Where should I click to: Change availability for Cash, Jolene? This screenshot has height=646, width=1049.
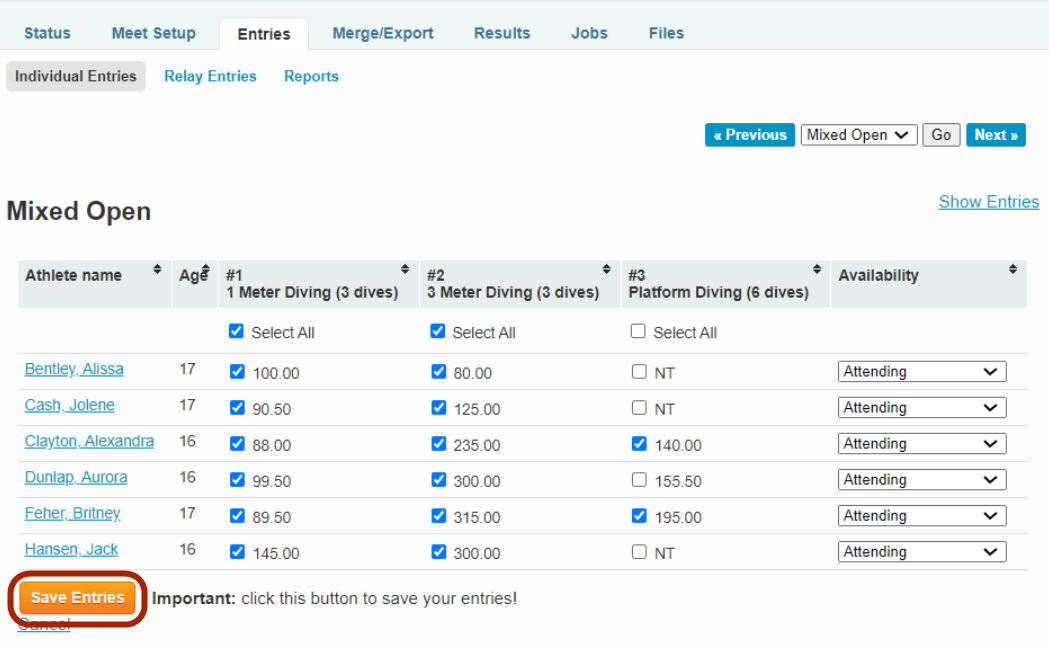click(x=921, y=408)
